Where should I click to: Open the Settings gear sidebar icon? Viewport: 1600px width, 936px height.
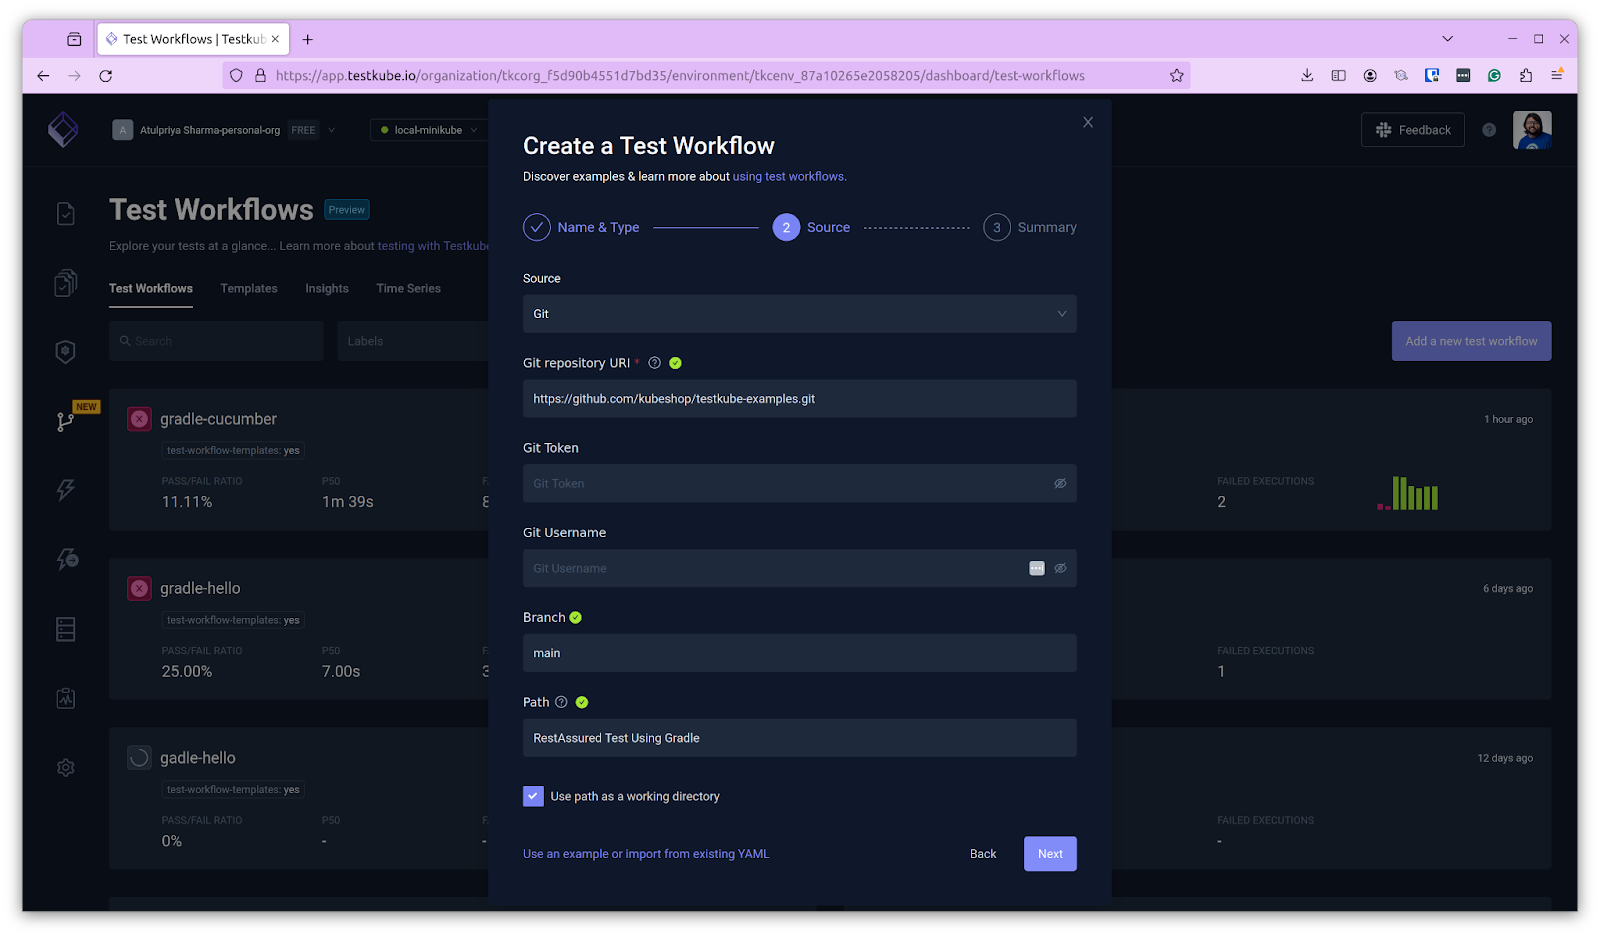click(x=66, y=767)
